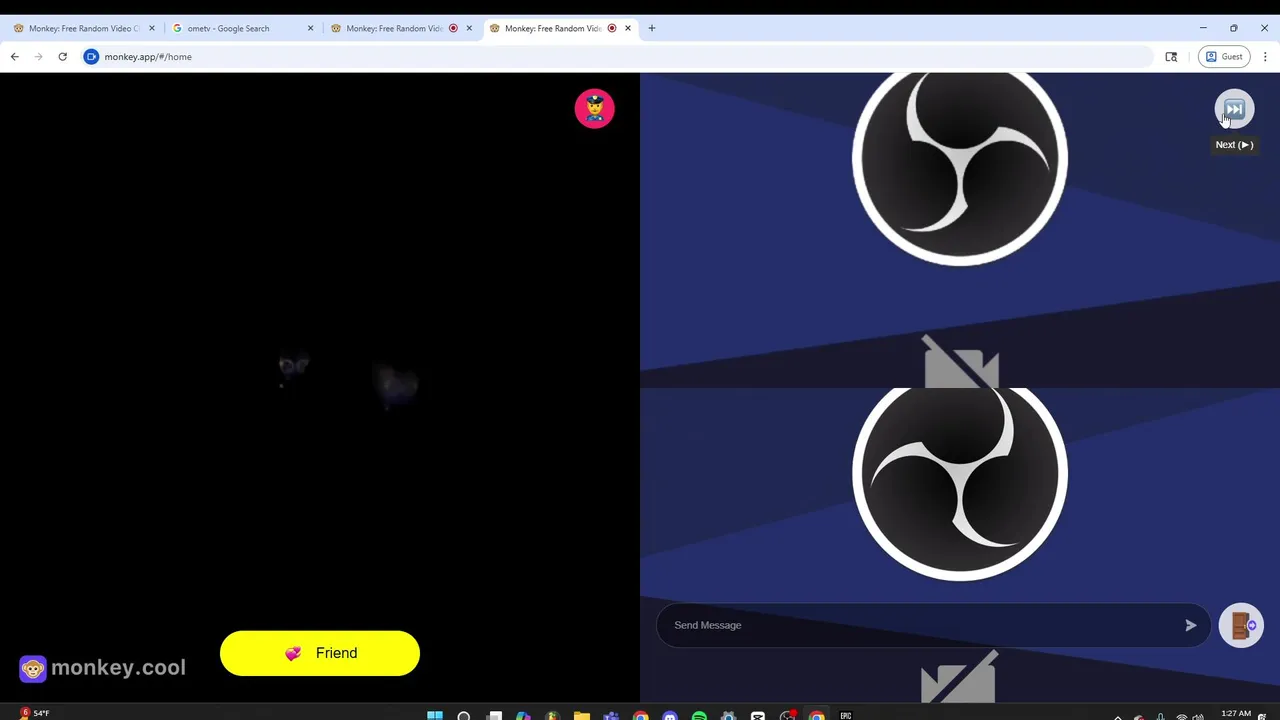This screenshot has width=1280, height=720.
Task: Click the send message arrow icon
Action: (x=1190, y=625)
